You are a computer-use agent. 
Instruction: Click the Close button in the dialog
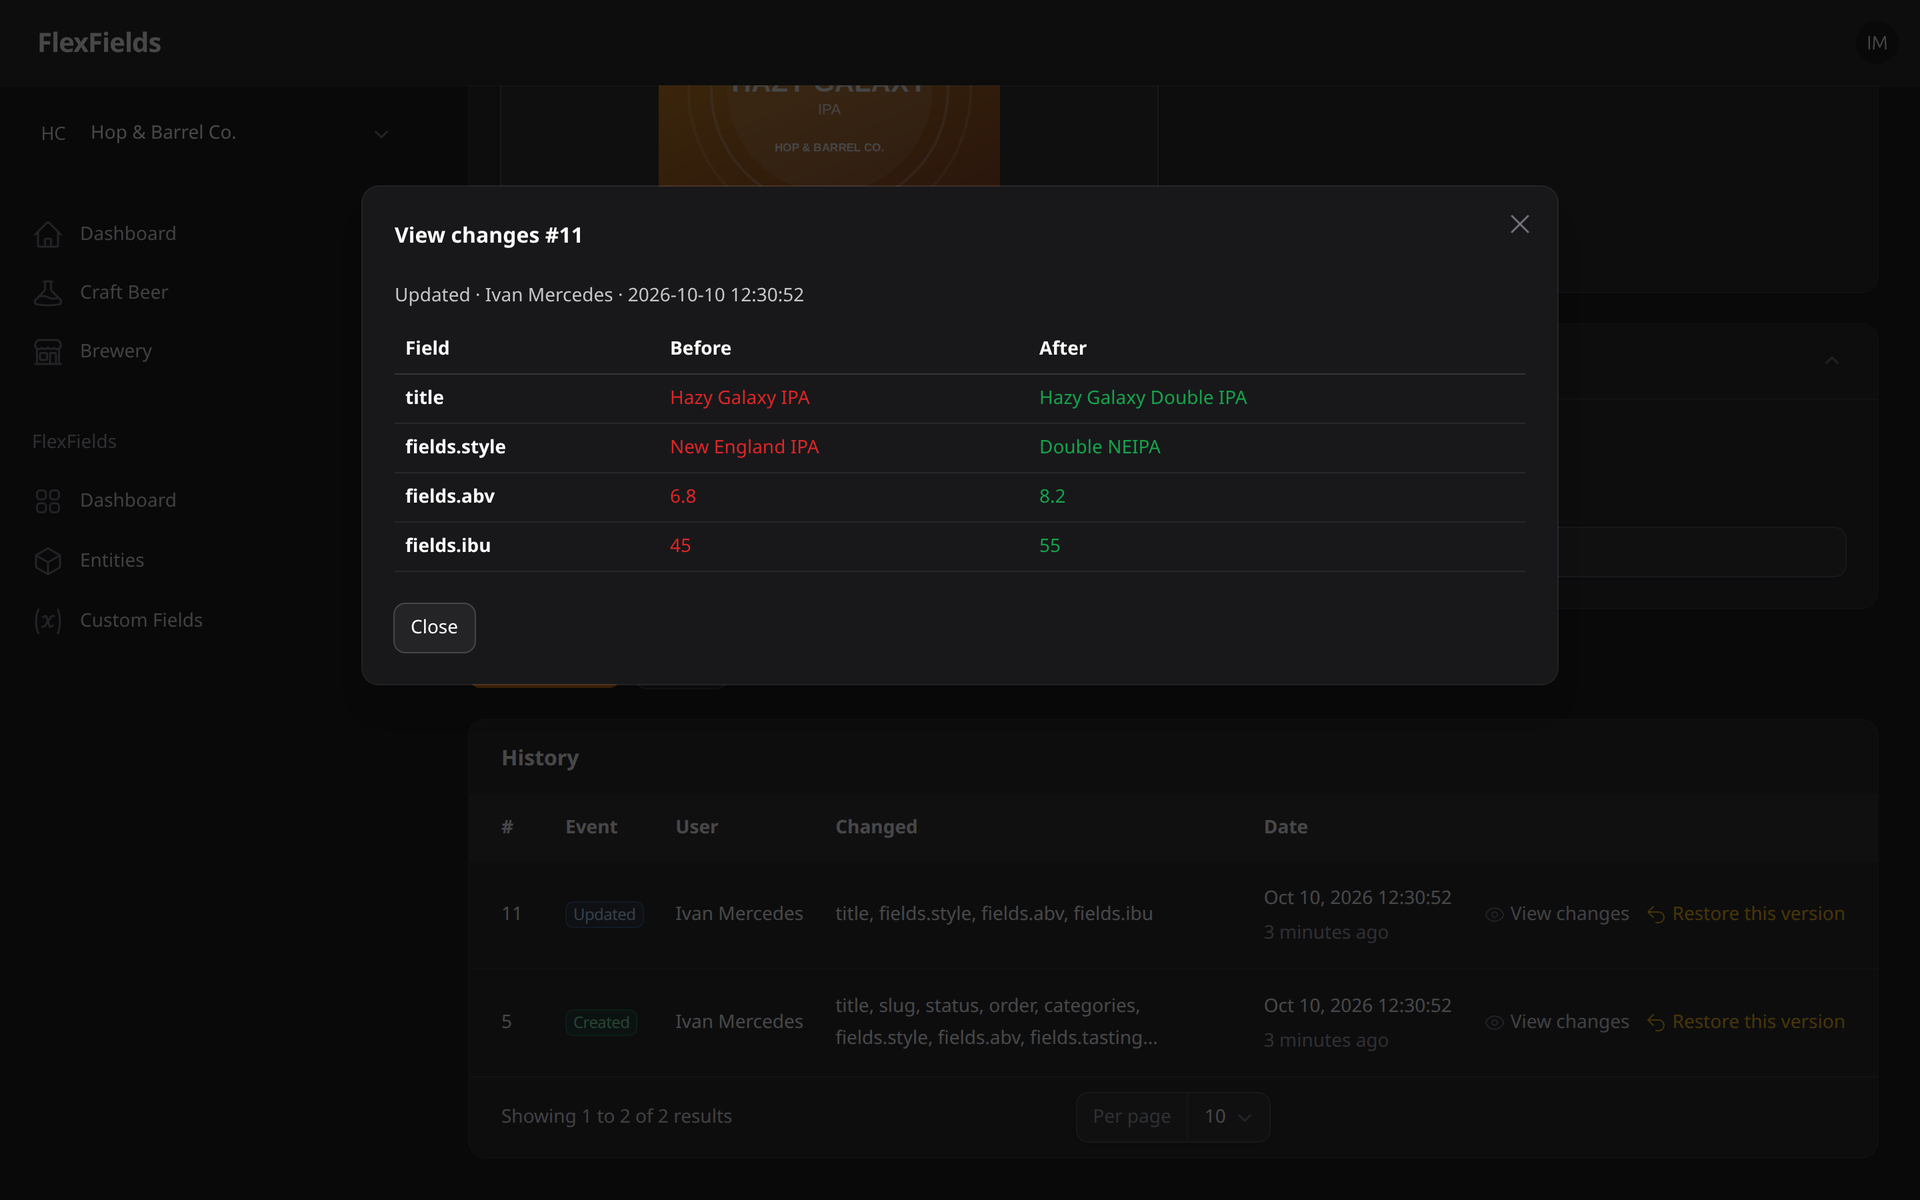[434, 627]
